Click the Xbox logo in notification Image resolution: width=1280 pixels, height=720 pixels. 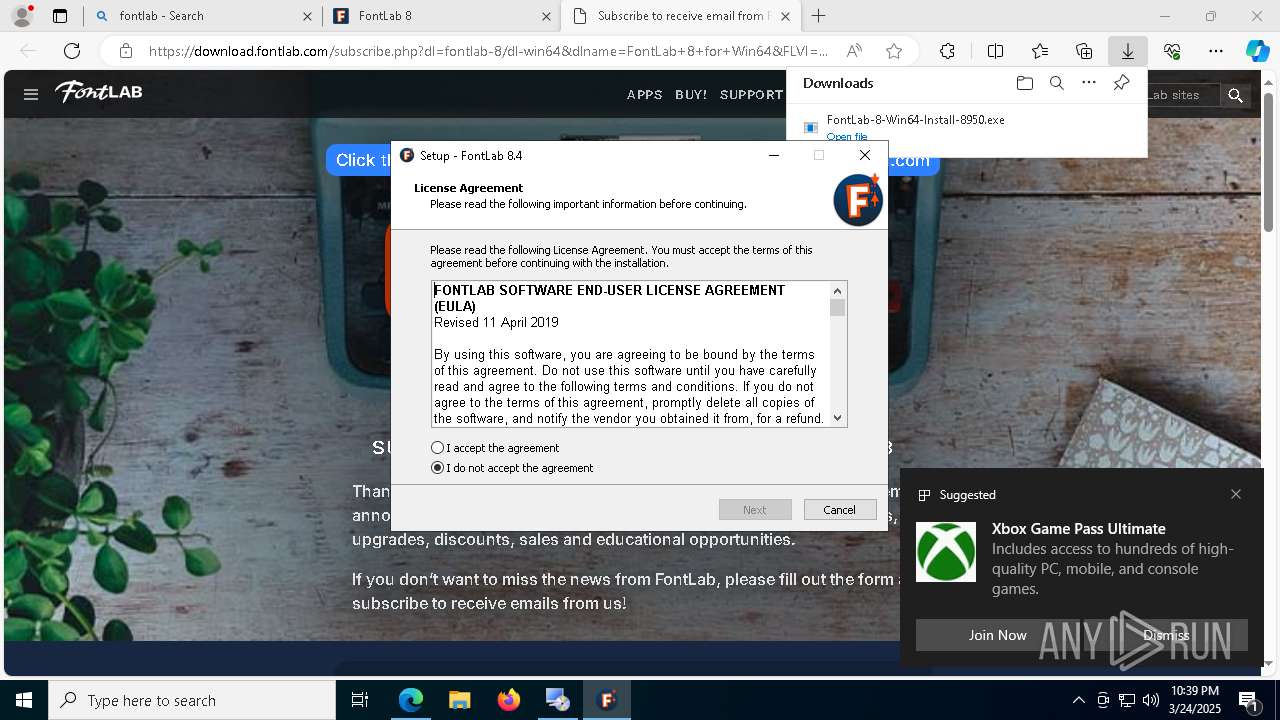tap(946, 552)
